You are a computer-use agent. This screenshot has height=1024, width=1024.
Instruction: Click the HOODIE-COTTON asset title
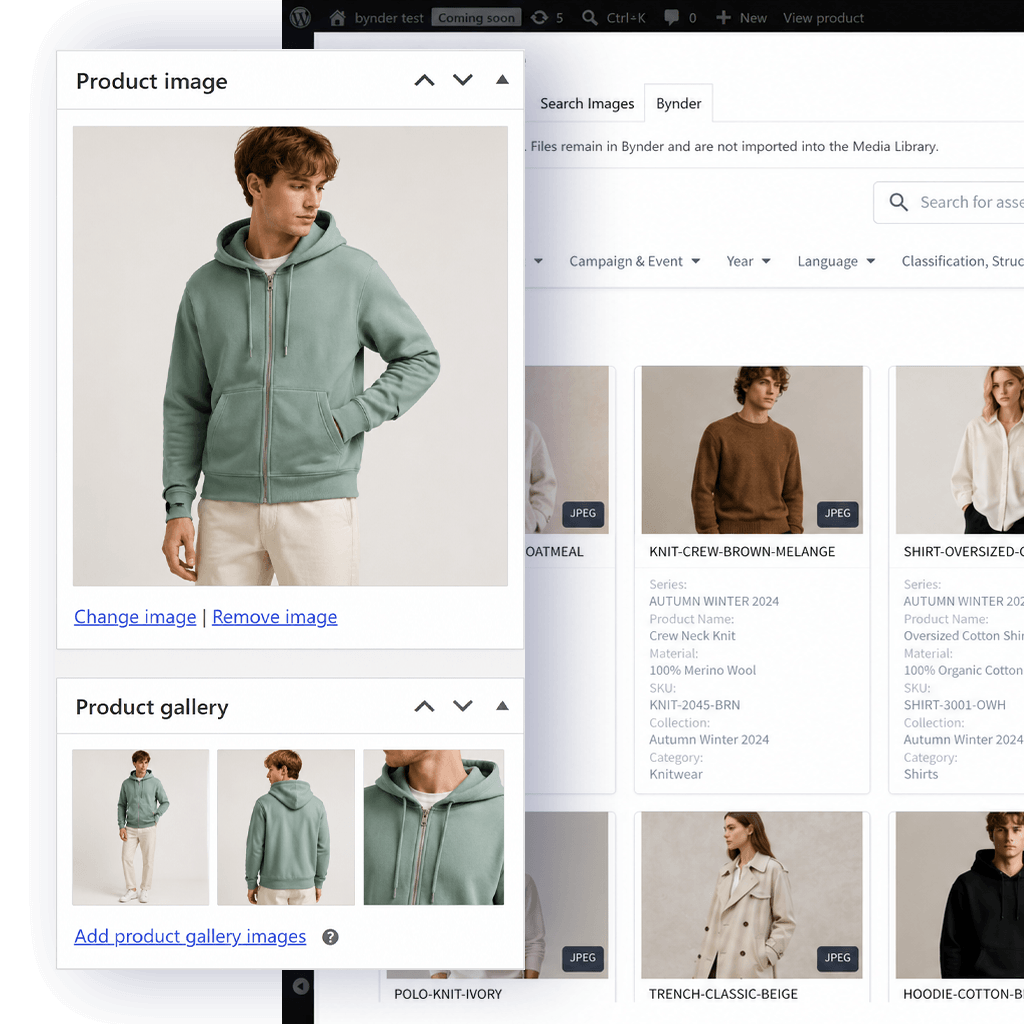coord(963,994)
